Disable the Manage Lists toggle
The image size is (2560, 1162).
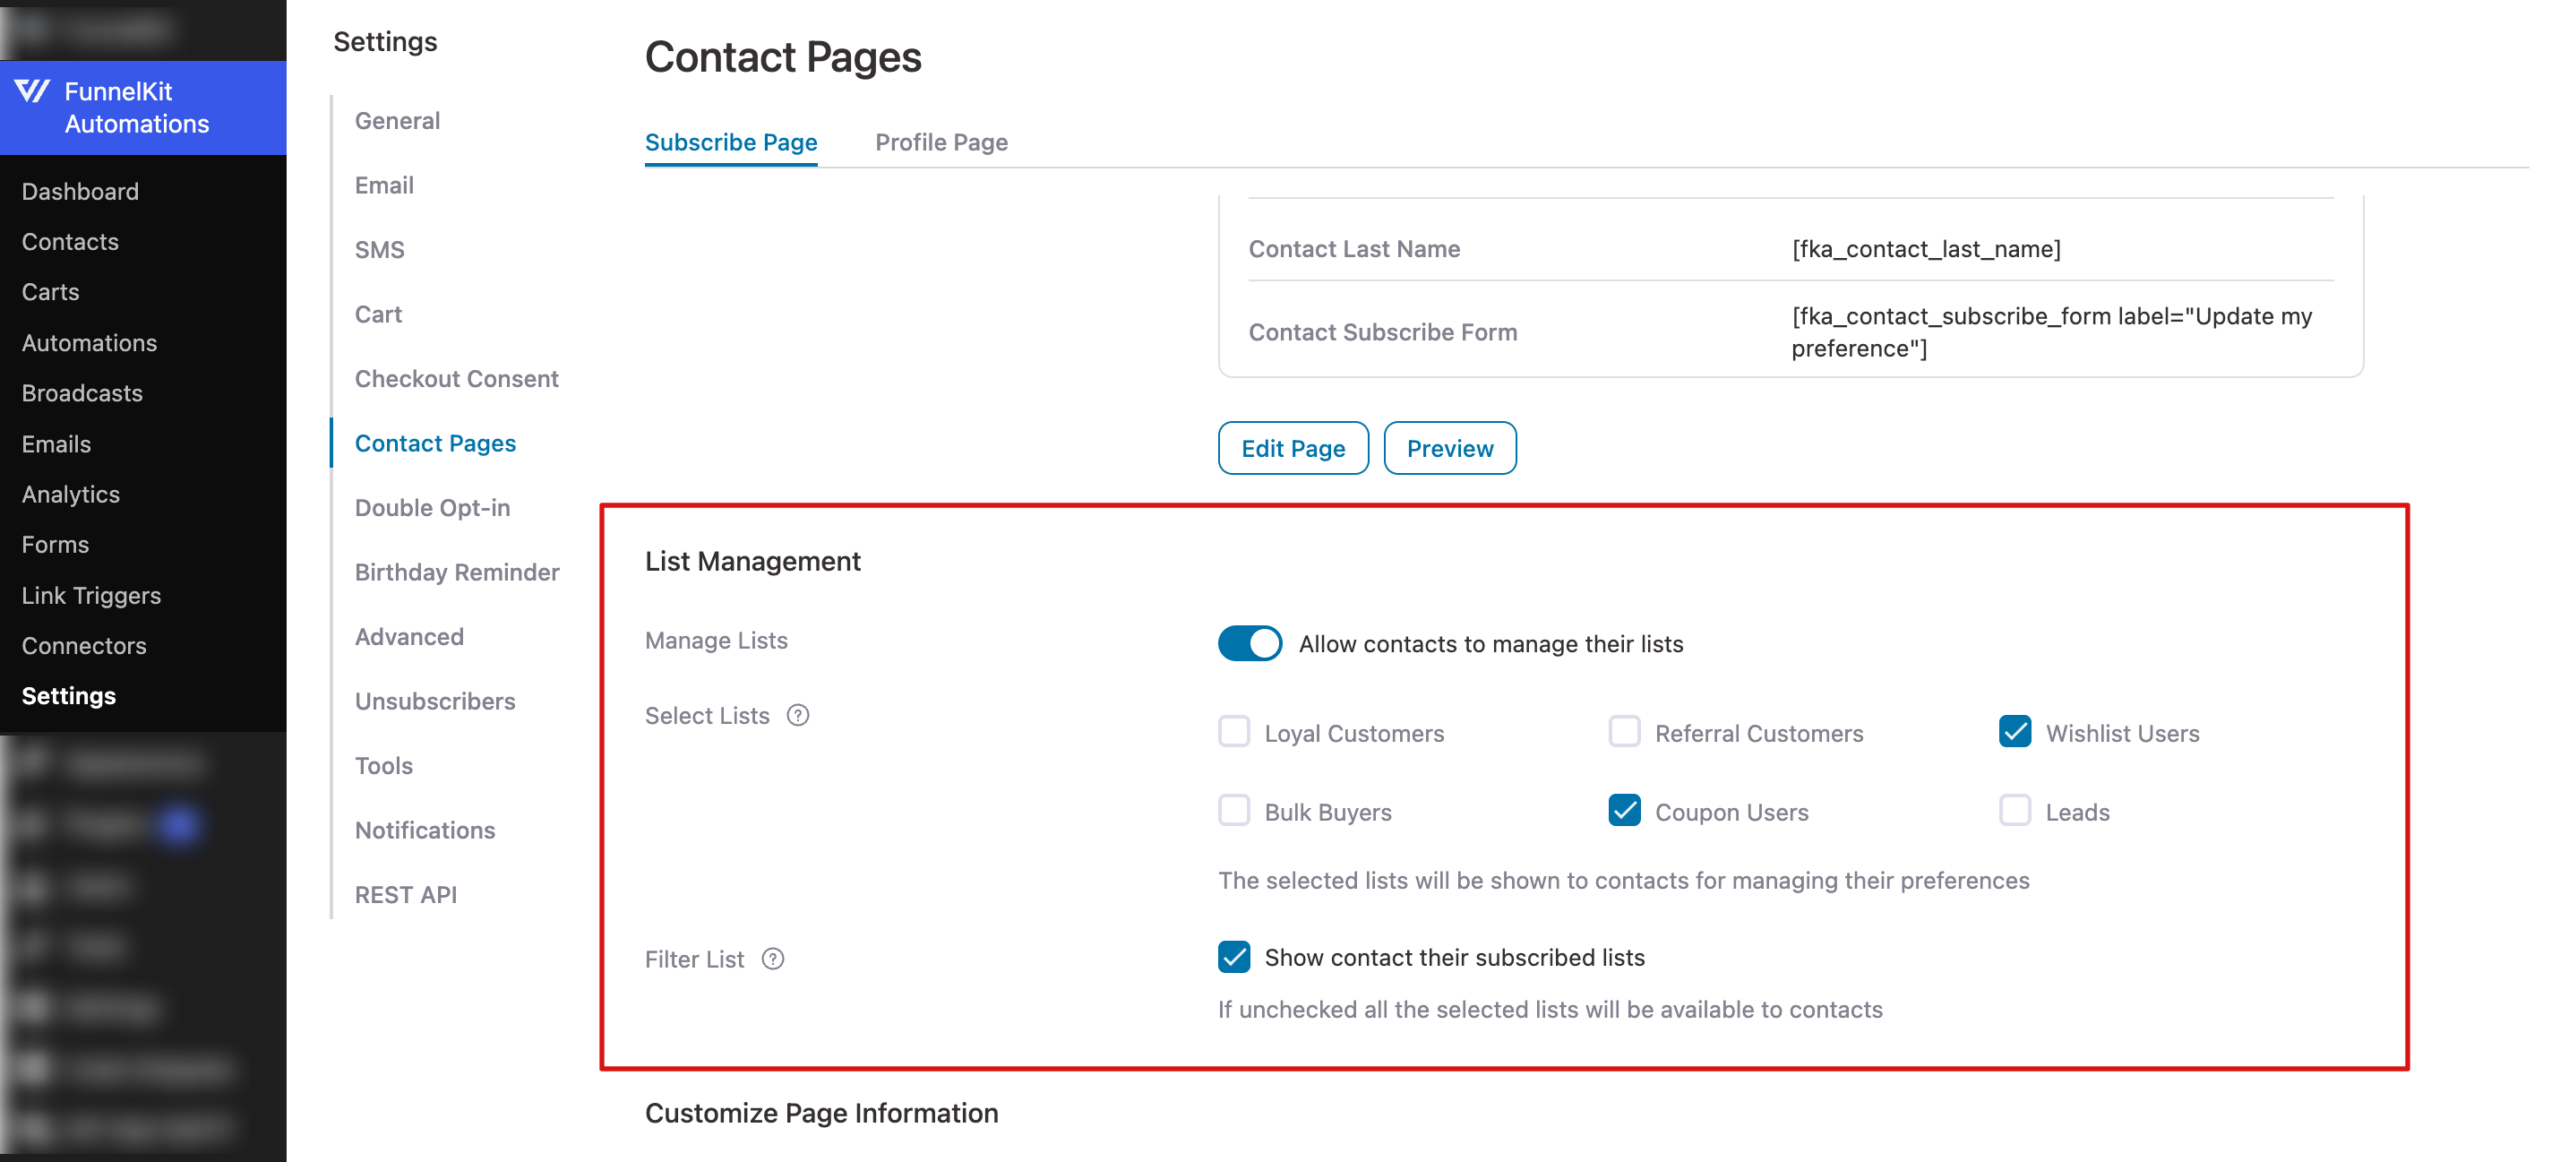coord(1249,643)
